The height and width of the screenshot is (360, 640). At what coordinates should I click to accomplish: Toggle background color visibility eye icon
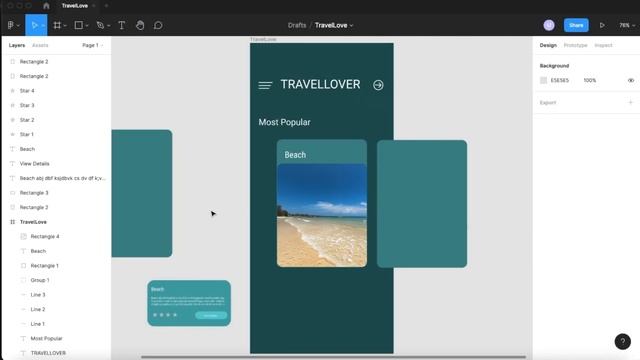pos(631,80)
